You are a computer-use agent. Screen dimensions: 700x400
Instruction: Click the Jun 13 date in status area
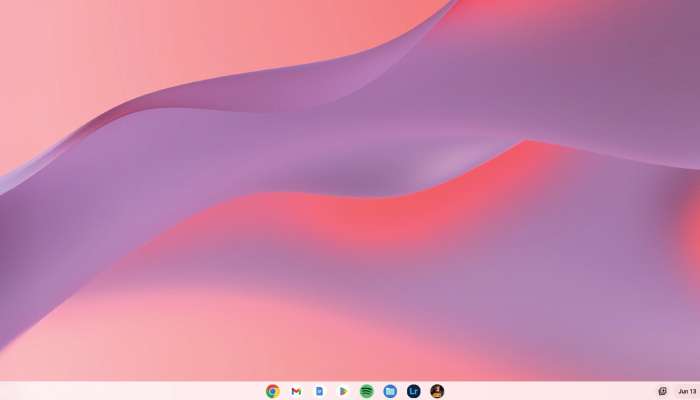coord(687,391)
